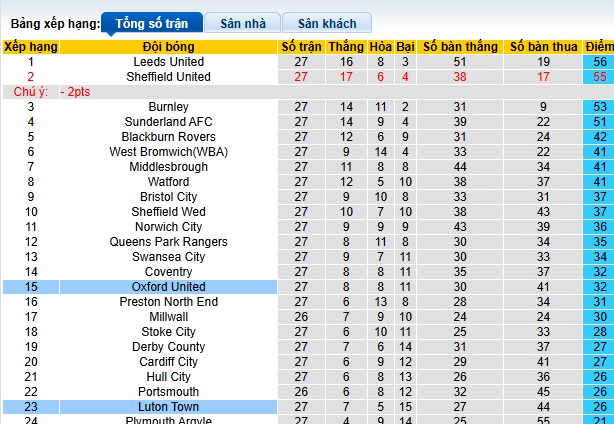This screenshot has width=614, height=424.
Task: Open the Sân nhà tab
Action: point(241,22)
